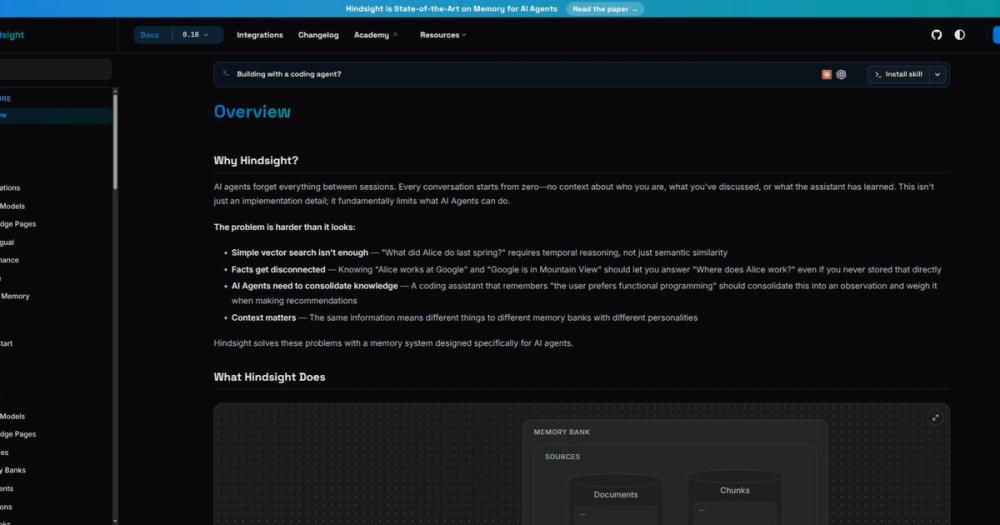1000x525 pixels.
Task: Click the MEMORY BANK label in diagram
Action: [562, 432]
